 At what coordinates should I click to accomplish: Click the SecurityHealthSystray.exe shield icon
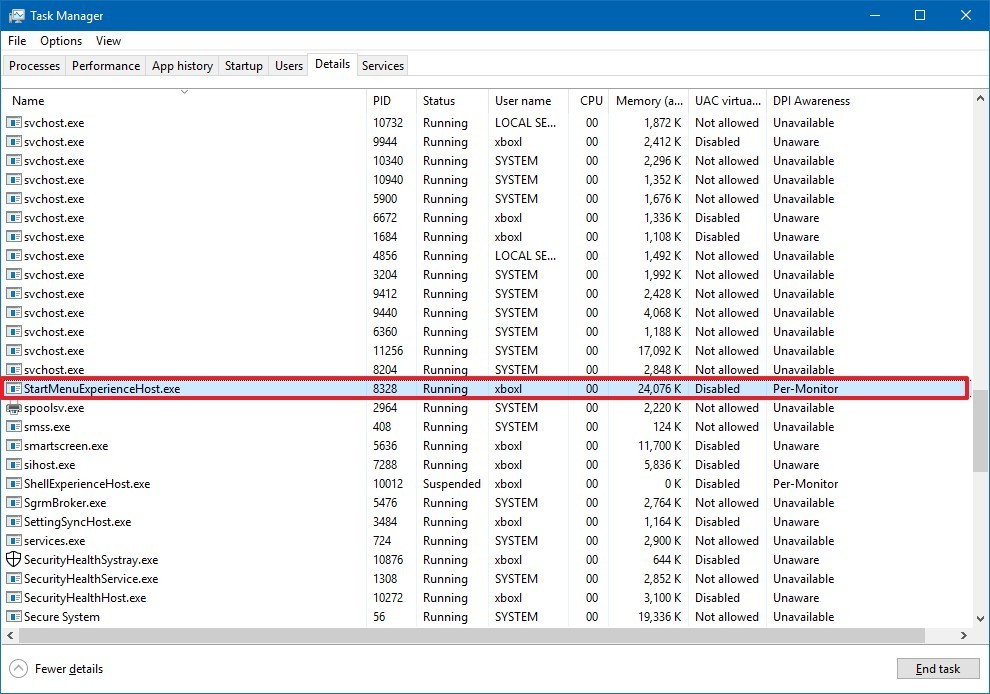click(13, 559)
